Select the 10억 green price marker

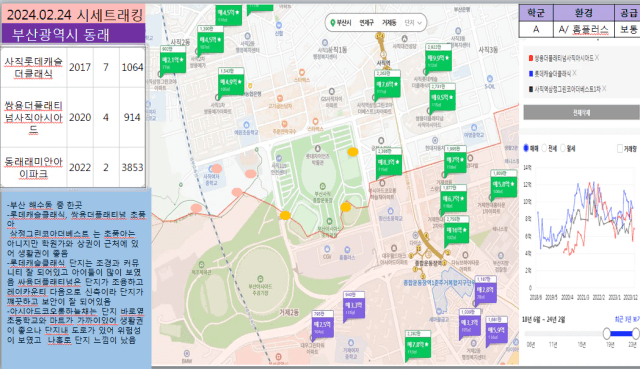[456, 230]
